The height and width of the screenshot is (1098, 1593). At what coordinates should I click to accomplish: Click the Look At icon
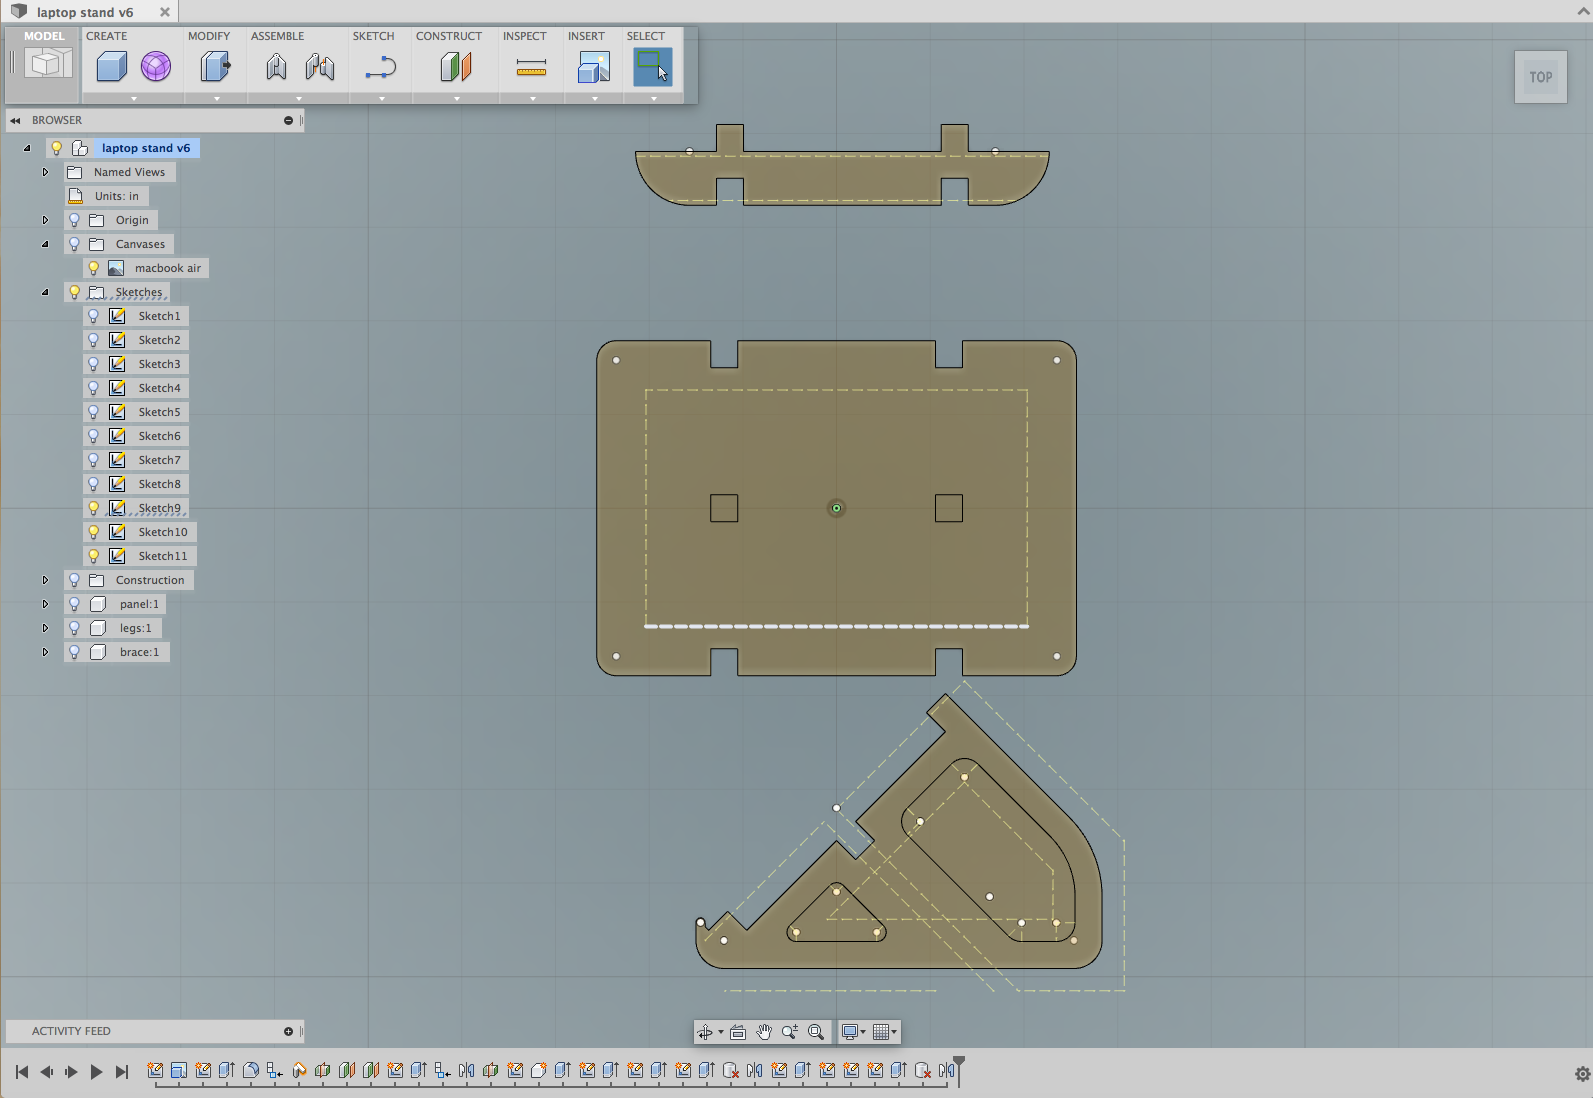(738, 1032)
